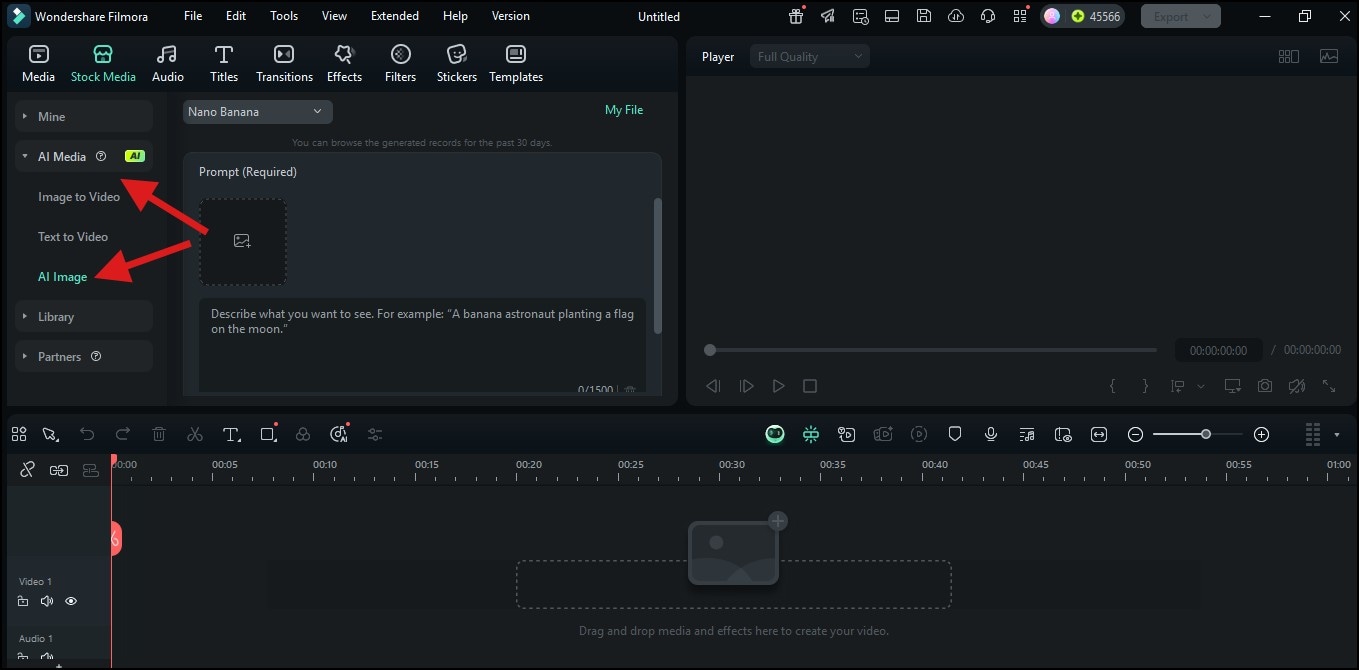The width and height of the screenshot is (1359, 670).
Task: Open the Nano Banana model dropdown
Action: [256, 111]
